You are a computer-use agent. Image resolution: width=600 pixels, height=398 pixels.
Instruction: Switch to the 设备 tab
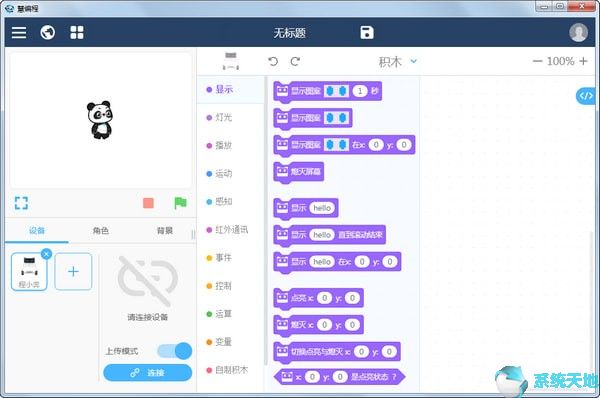[37, 230]
